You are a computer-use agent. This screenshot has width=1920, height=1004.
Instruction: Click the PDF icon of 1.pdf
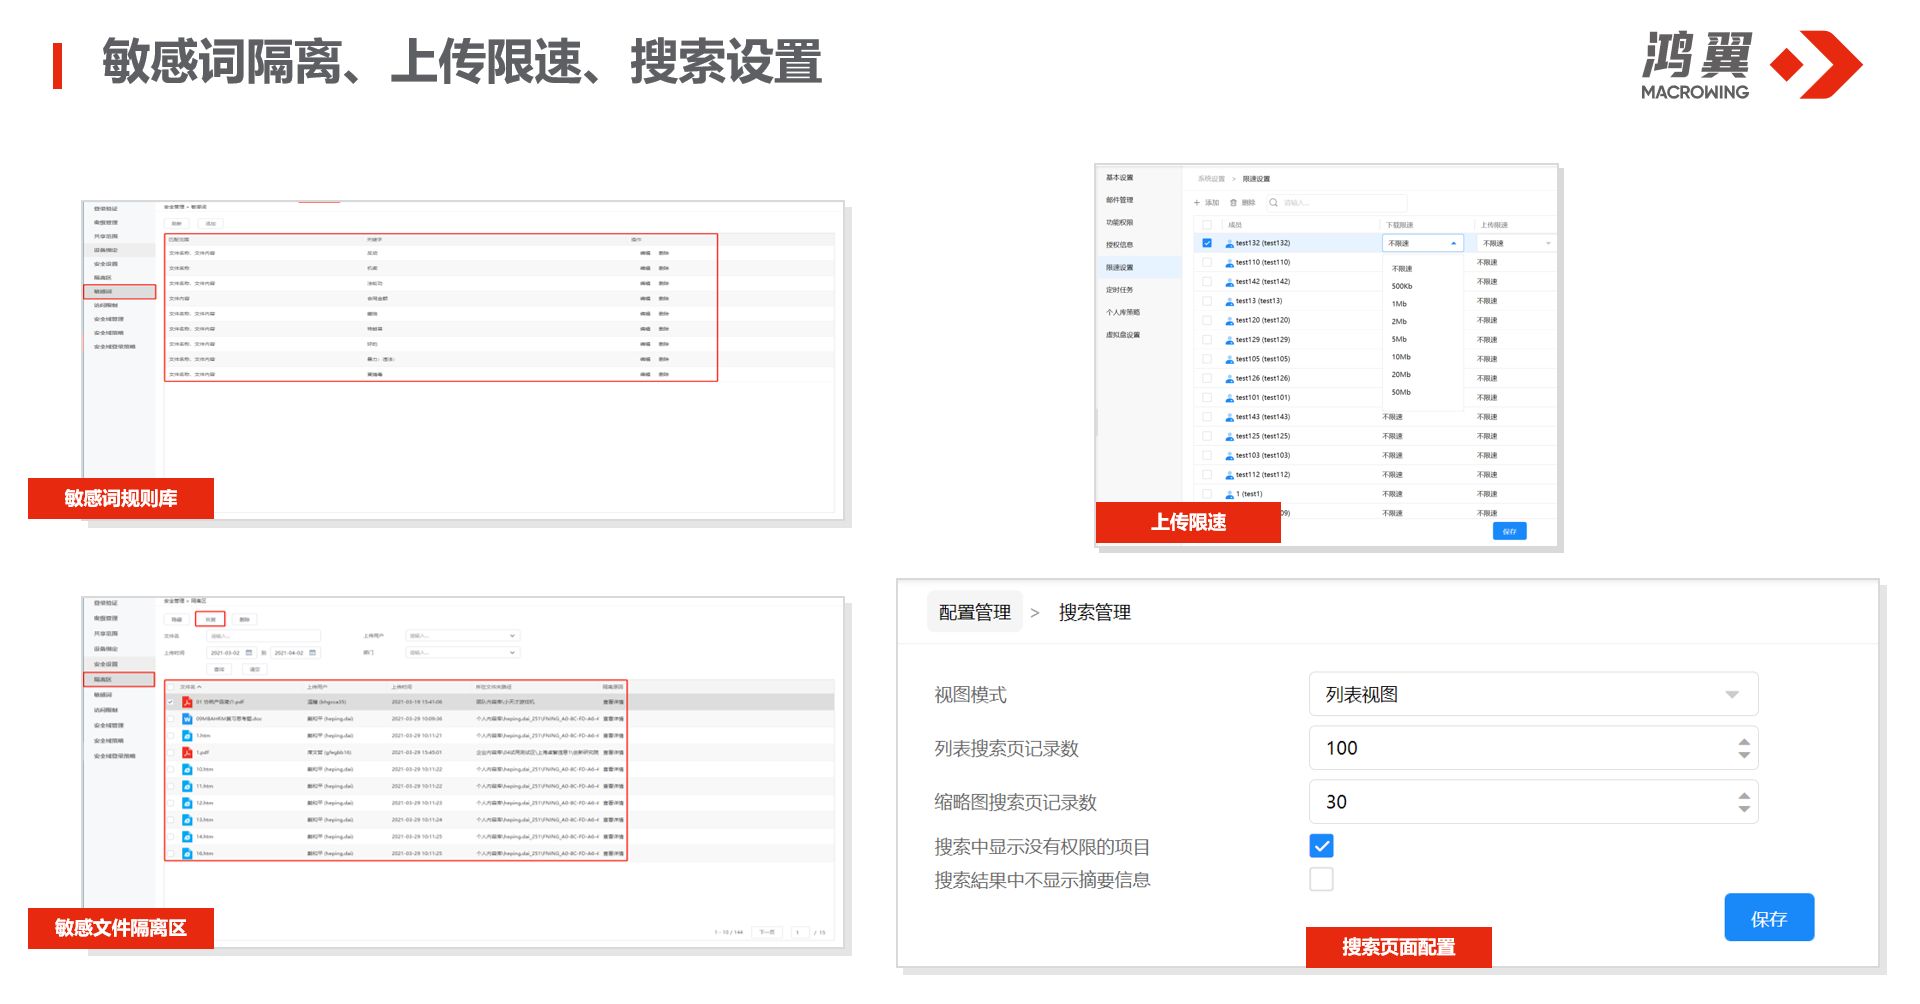[186, 753]
